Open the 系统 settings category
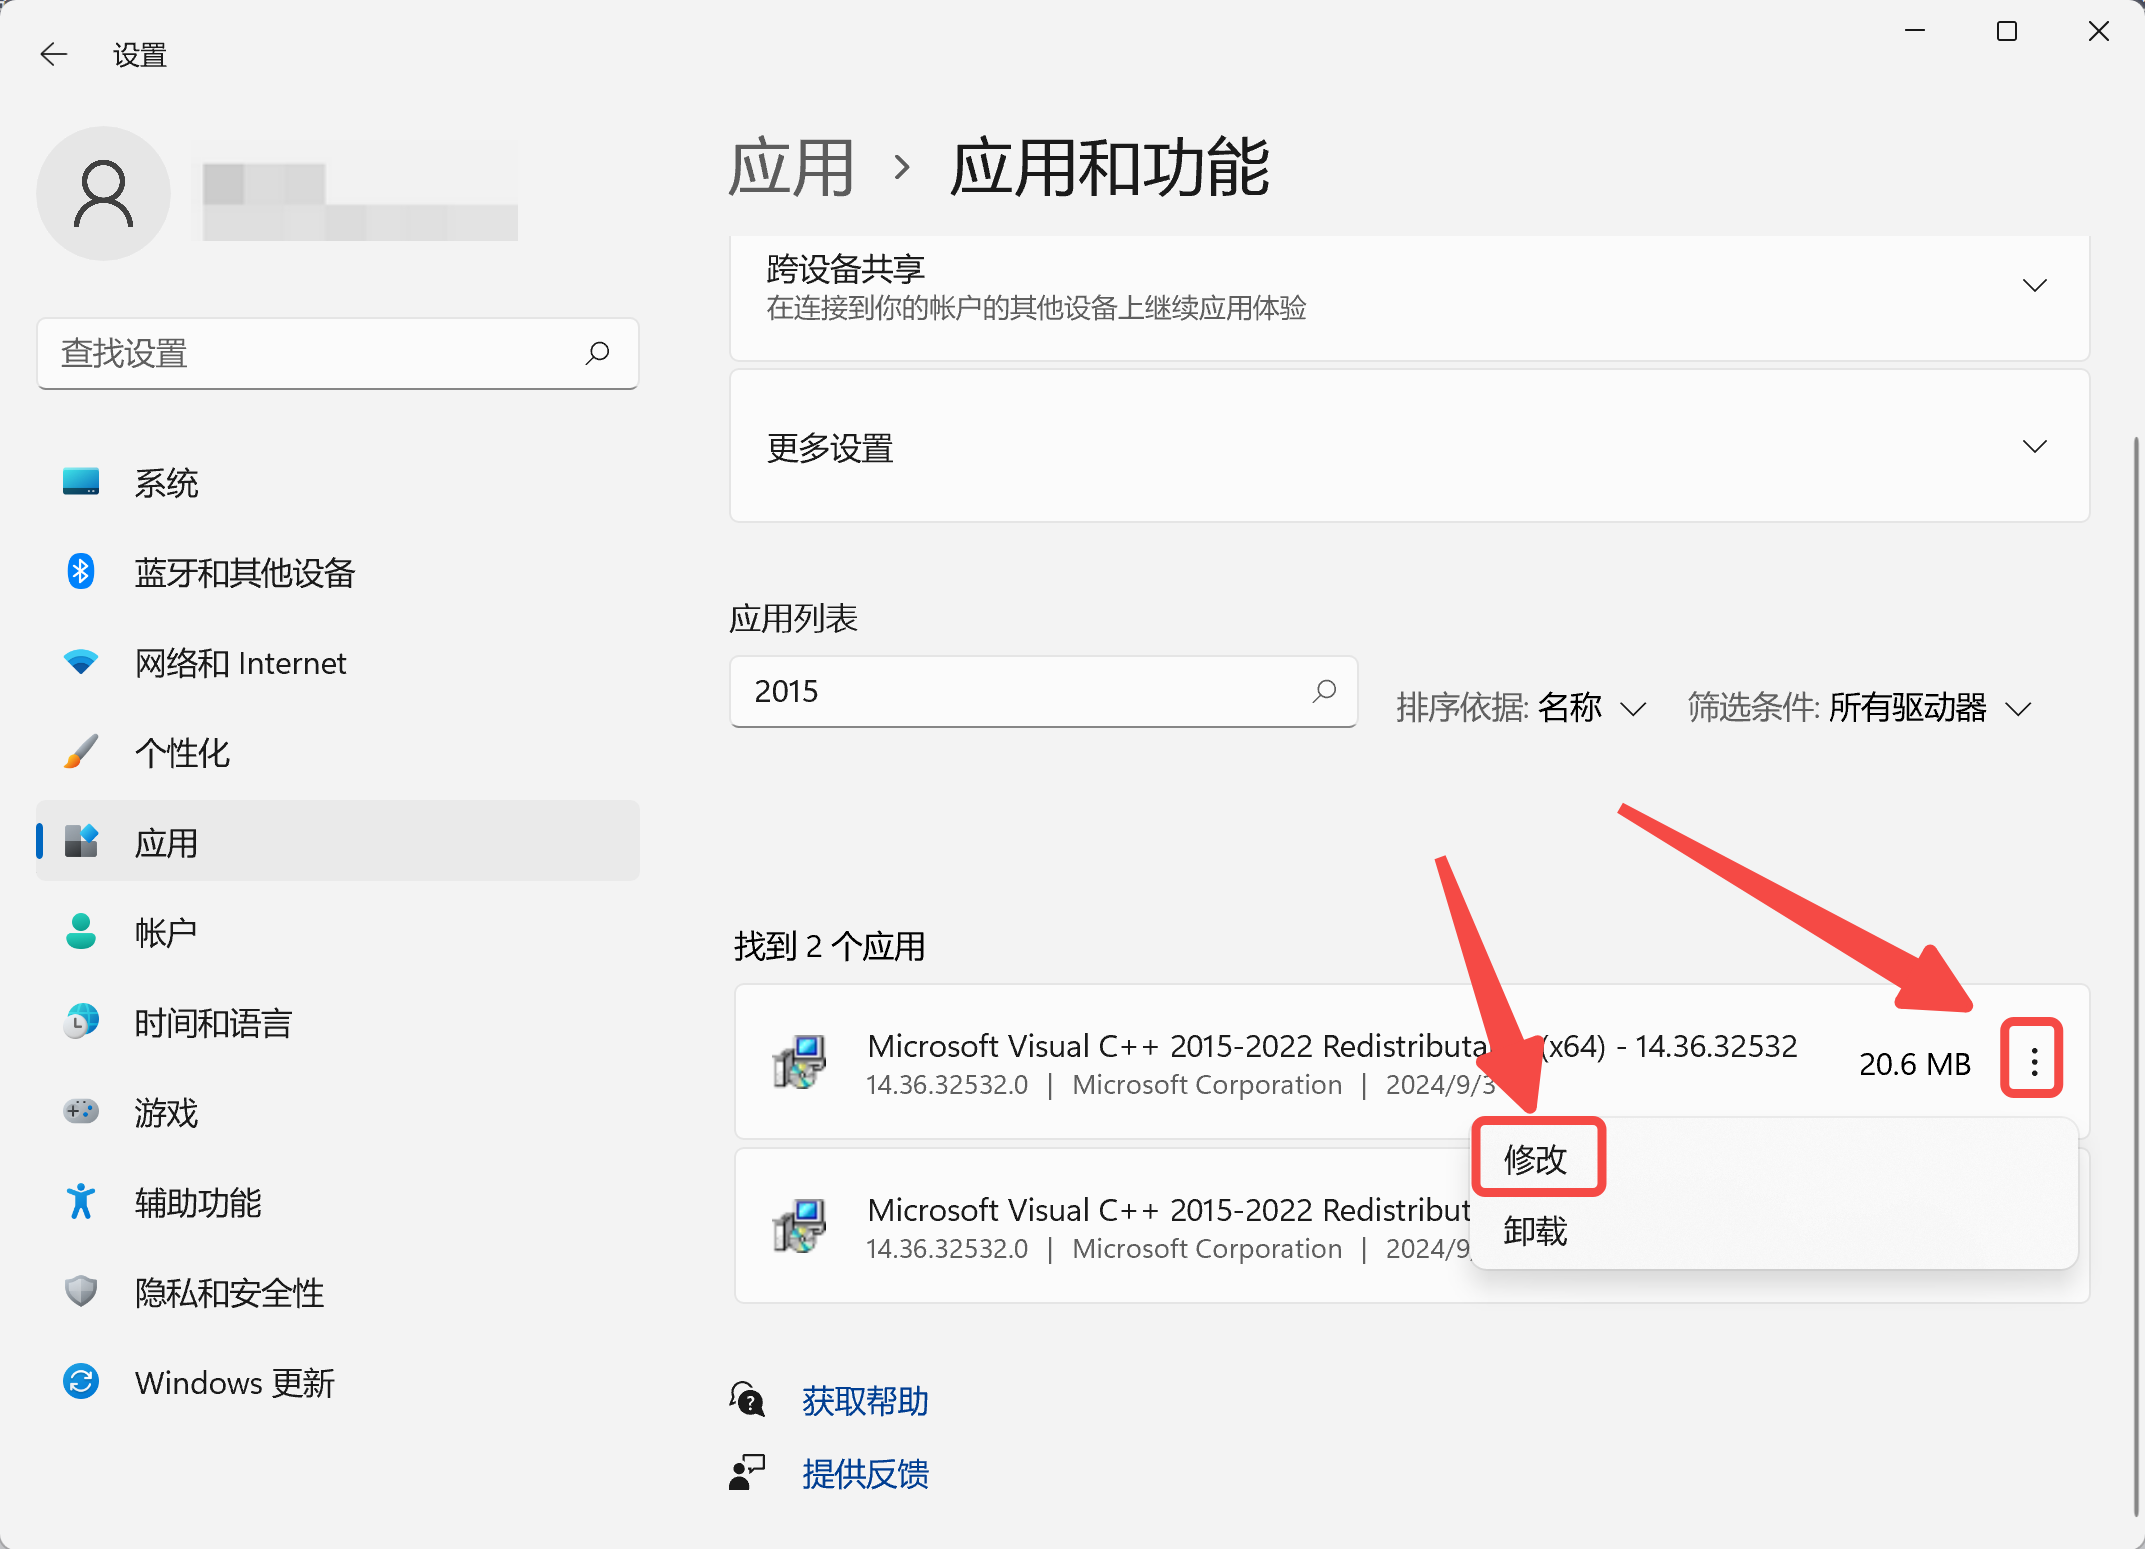Image resolution: width=2145 pixels, height=1549 pixels. tap(338, 483)
